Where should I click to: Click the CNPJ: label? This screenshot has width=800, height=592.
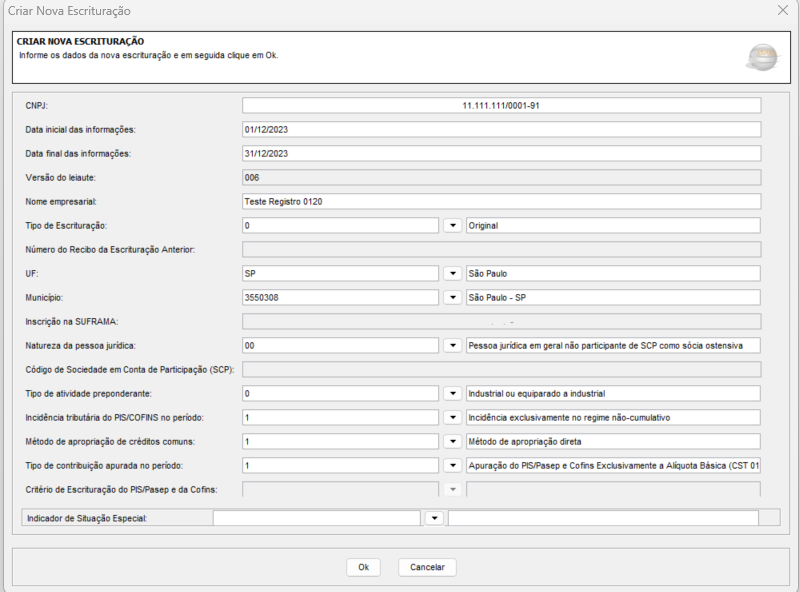tap(36, 106)
